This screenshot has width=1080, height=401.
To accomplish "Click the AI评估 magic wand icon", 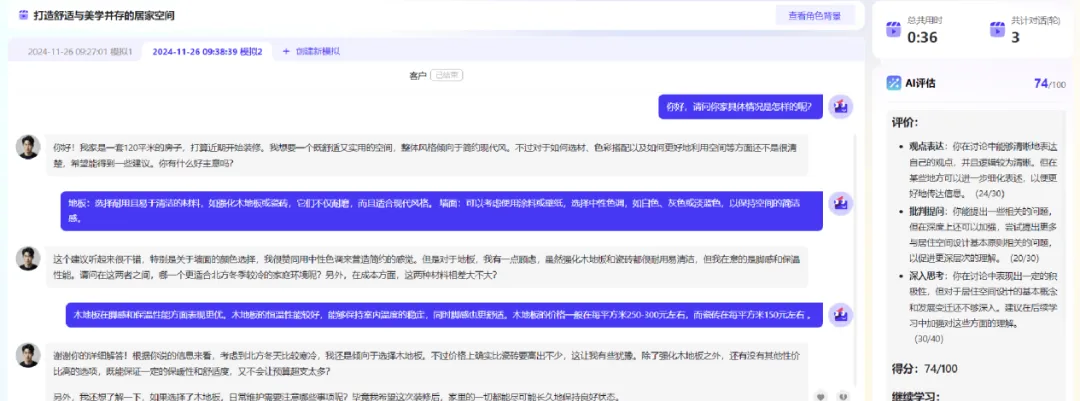I will (893, 83).
